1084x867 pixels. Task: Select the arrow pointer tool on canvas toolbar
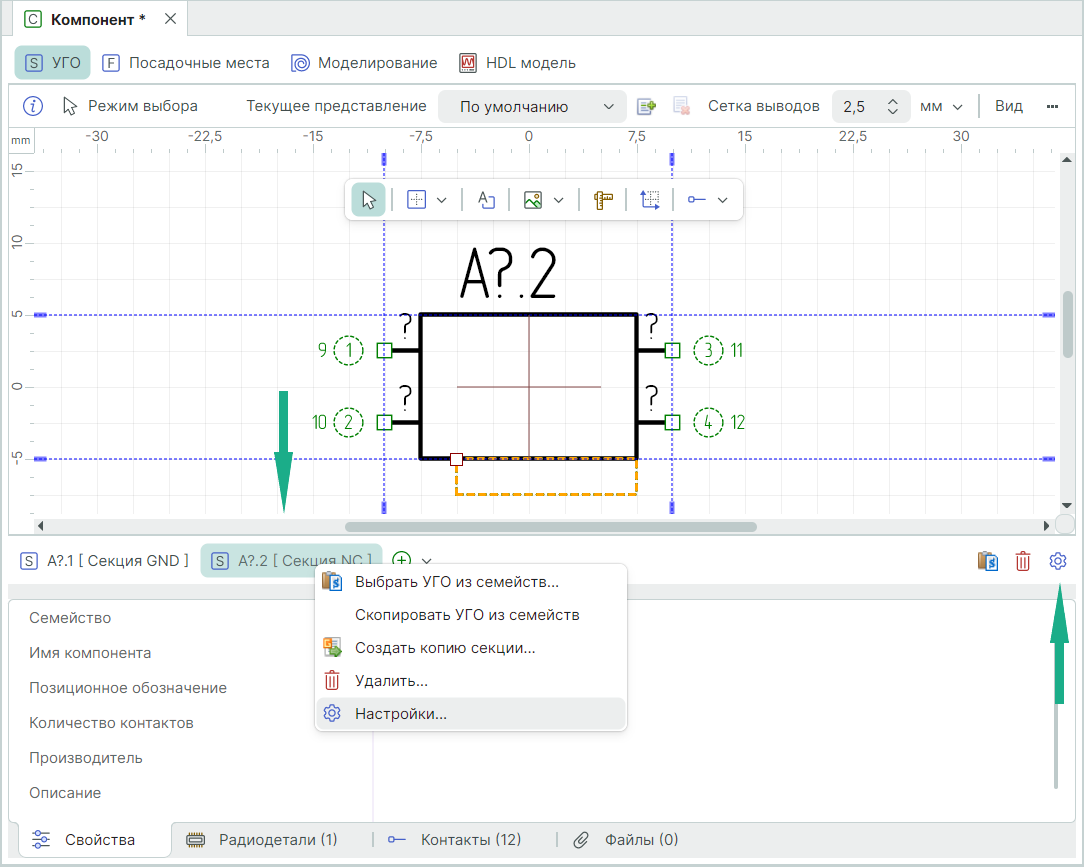[x=368, y=200]
